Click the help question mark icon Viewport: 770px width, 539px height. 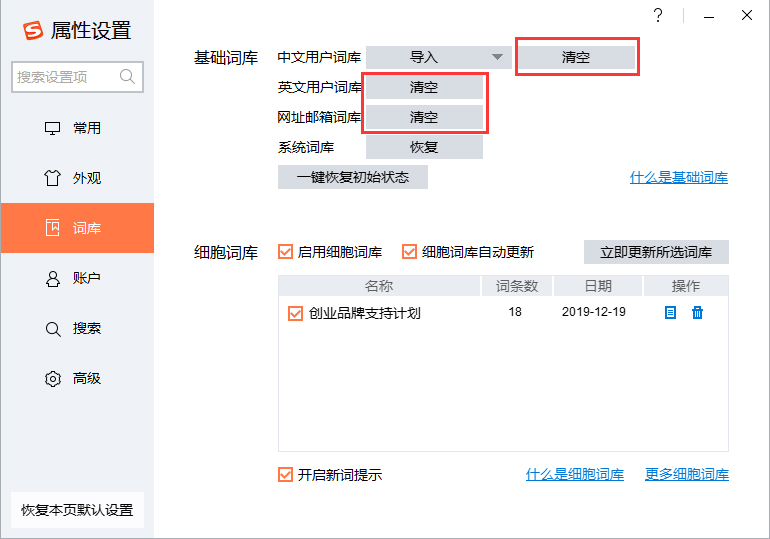(x=658, y=15)
